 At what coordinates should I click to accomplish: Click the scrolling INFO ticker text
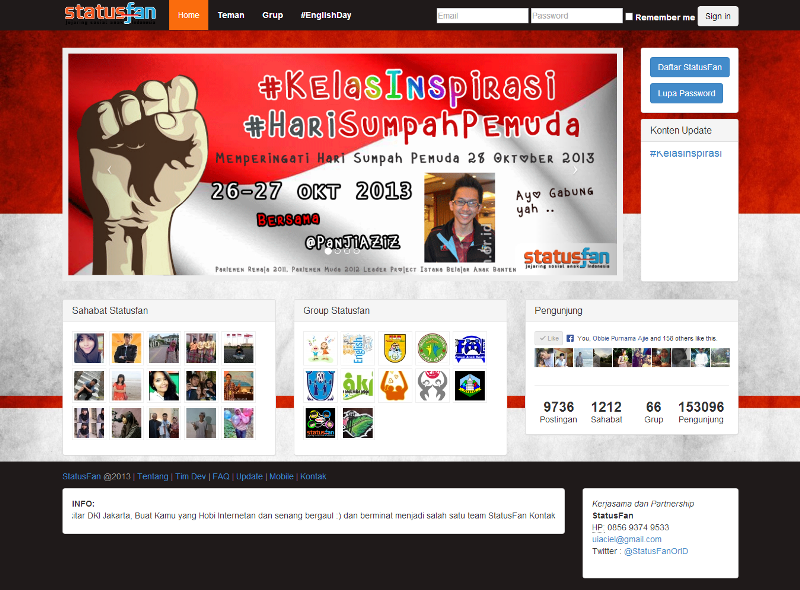click(313, 515)
